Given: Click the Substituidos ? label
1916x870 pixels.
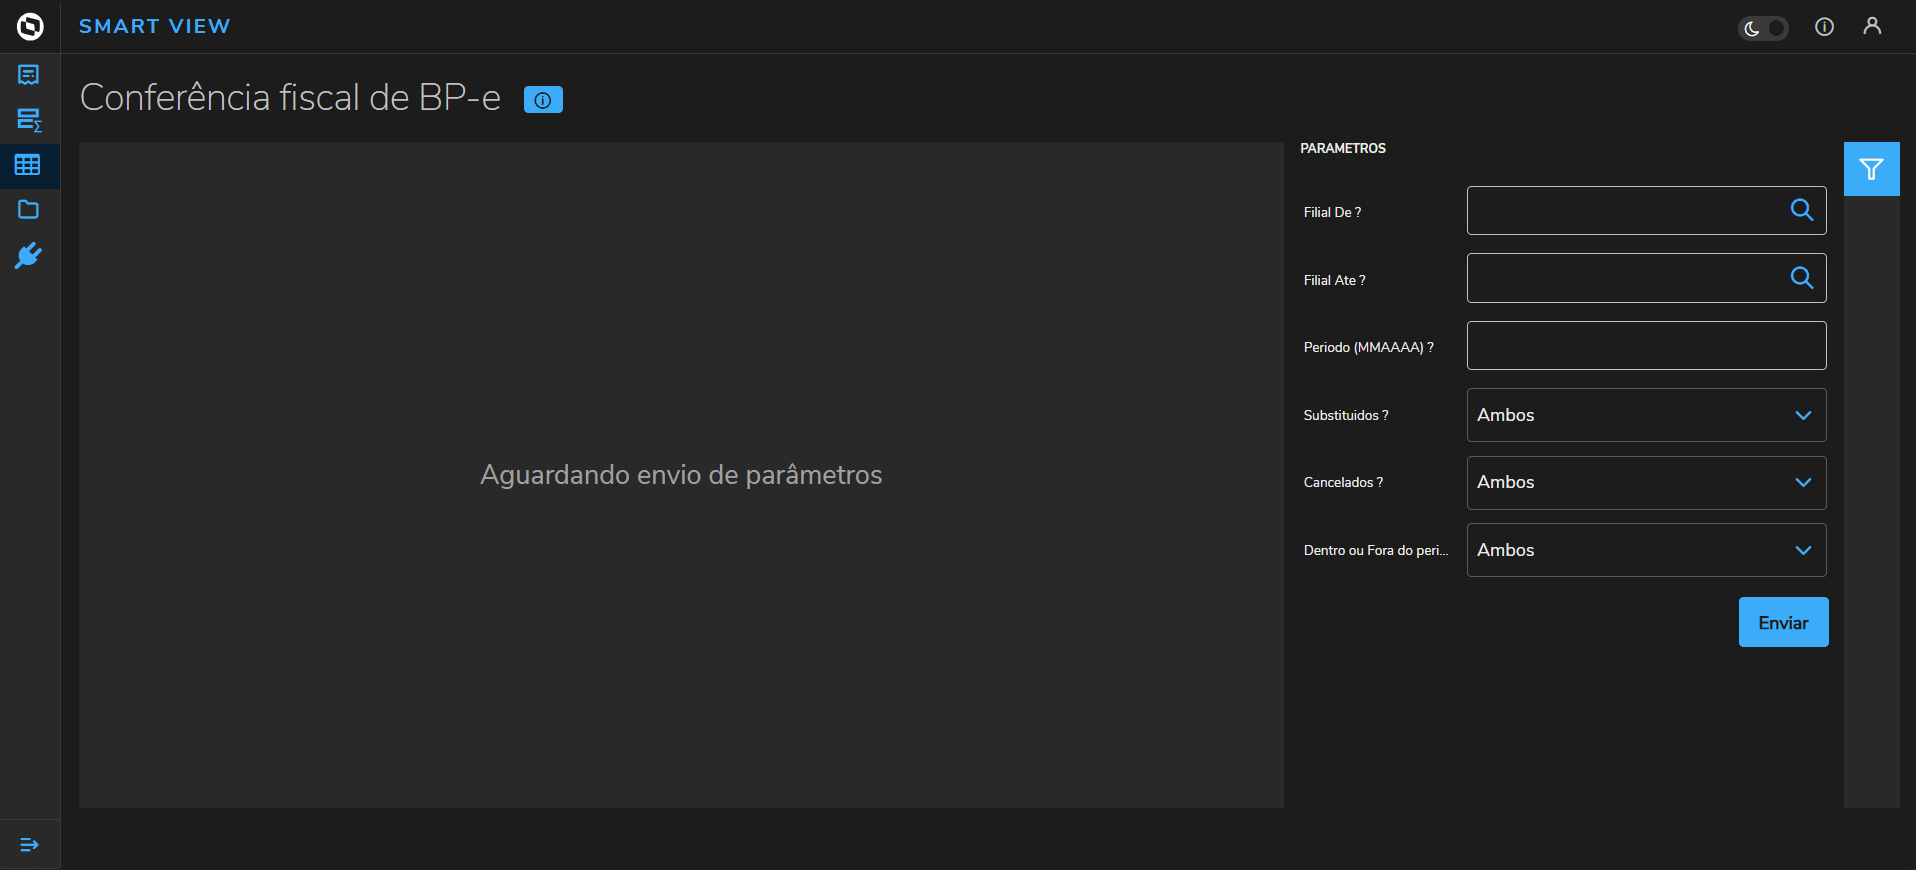Looking at the screenshot, I should 1346,415.
